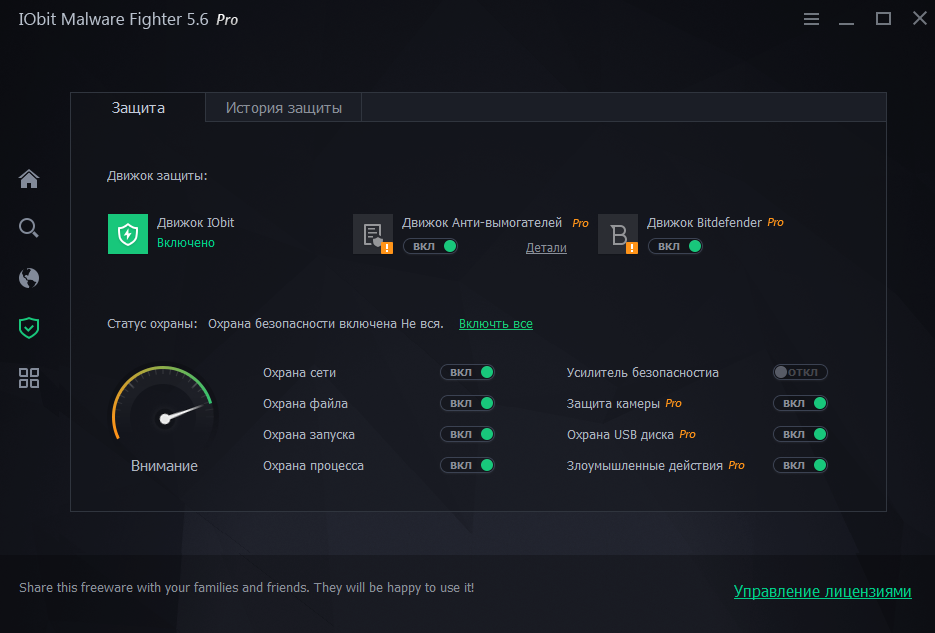Click the green IObit engine shield icon

click(x=128, y=234)
